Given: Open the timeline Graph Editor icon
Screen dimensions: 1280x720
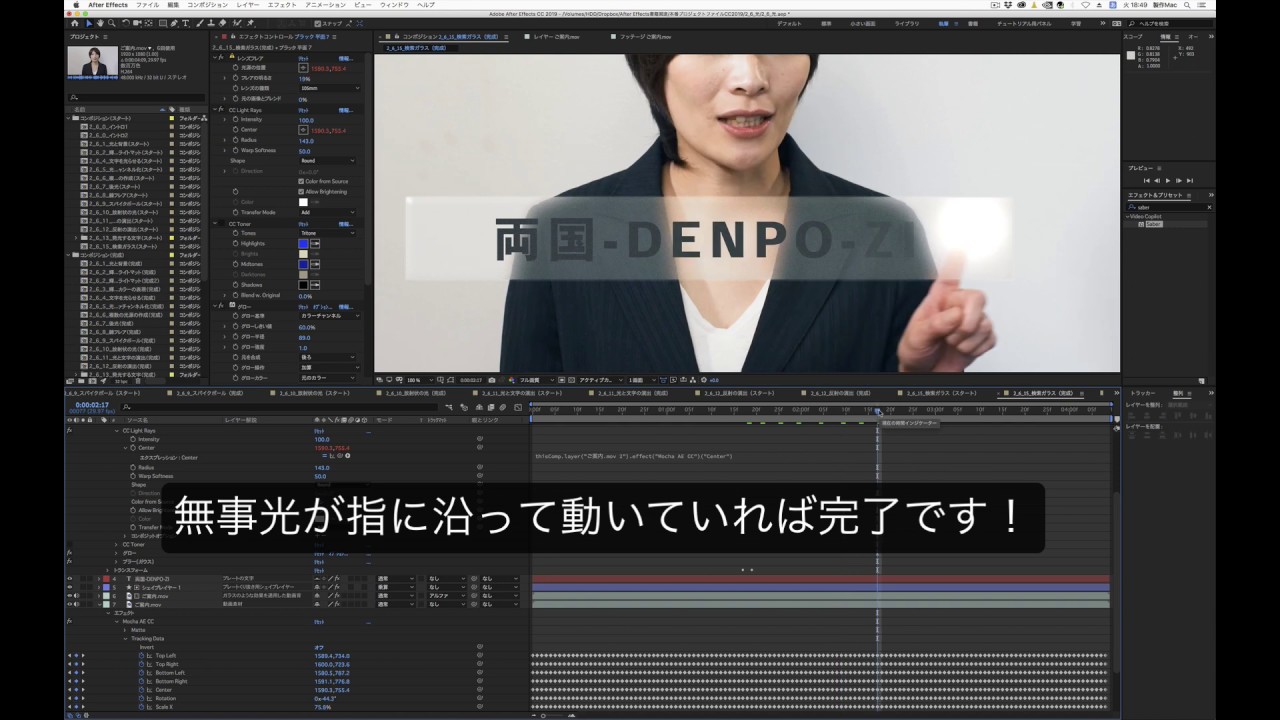Looking at the screenshot, I should click(518, 407).
